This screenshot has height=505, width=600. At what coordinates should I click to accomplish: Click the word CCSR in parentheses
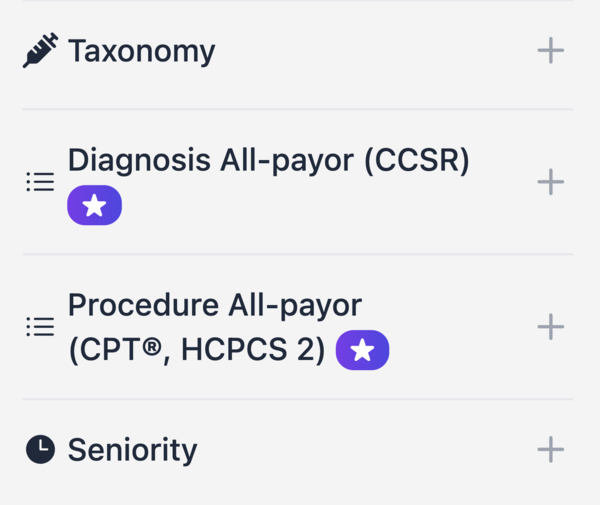417,161
